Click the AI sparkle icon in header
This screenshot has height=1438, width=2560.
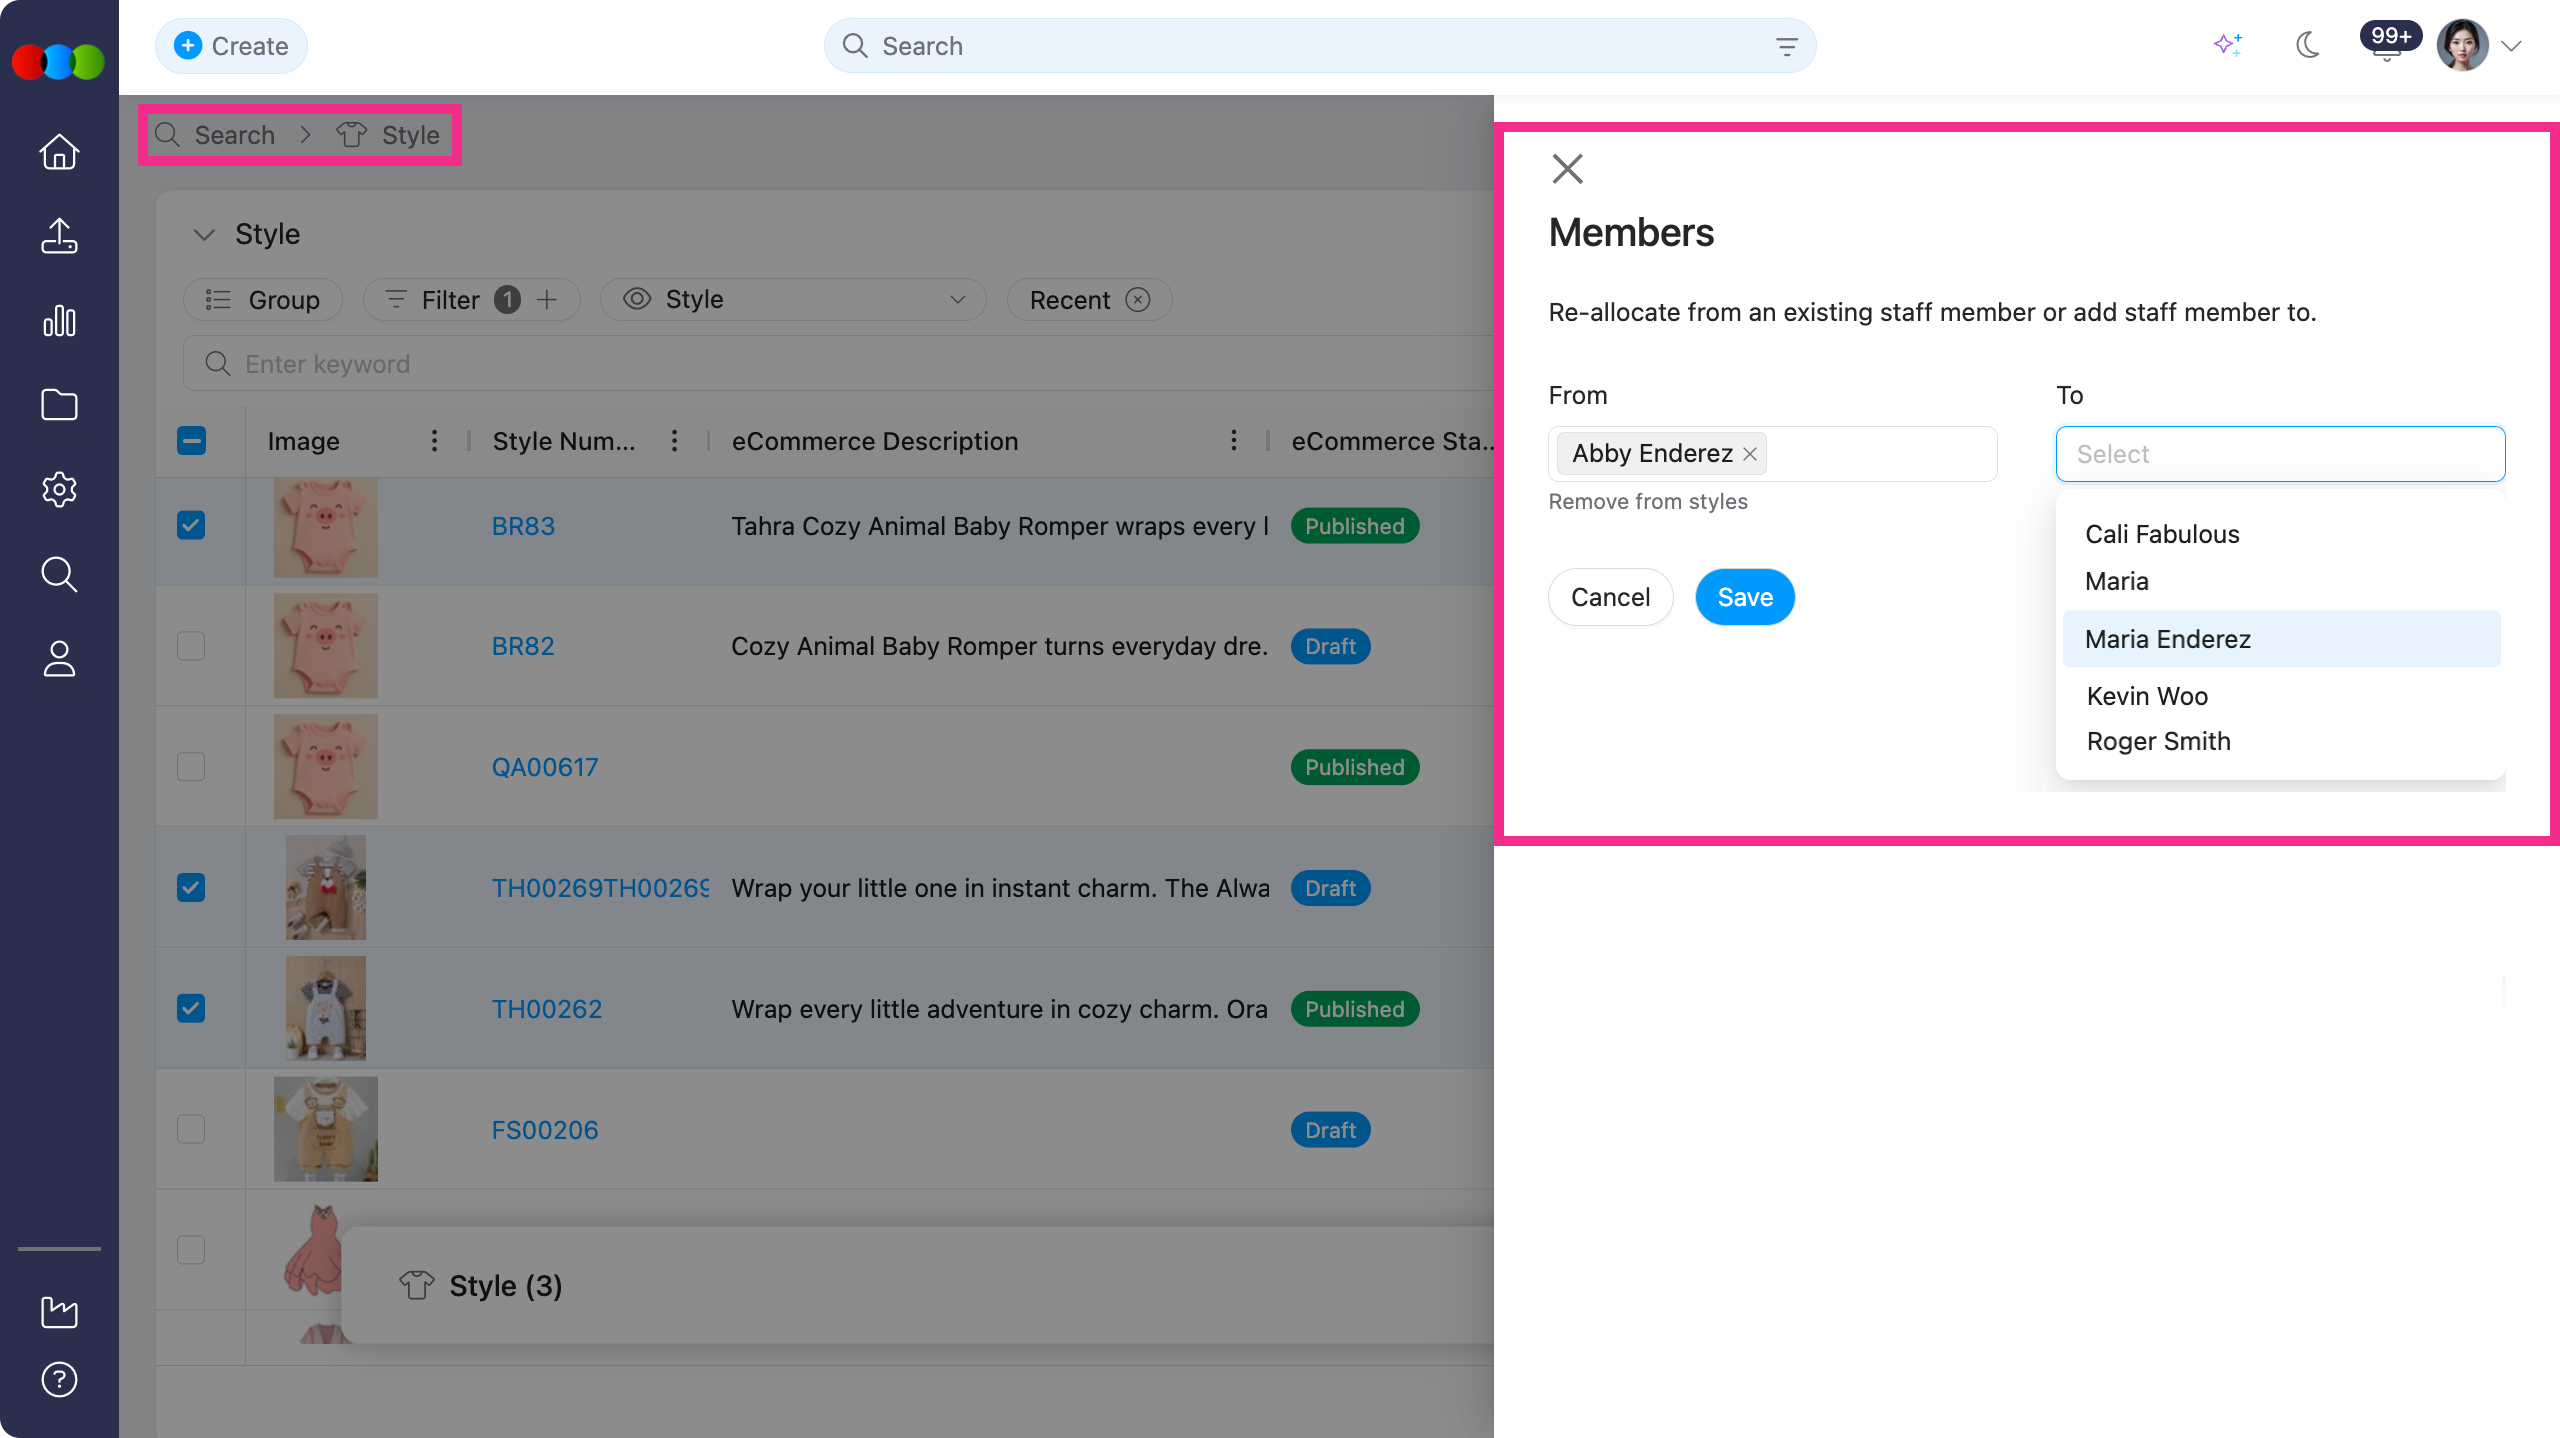coord(2228,45)
